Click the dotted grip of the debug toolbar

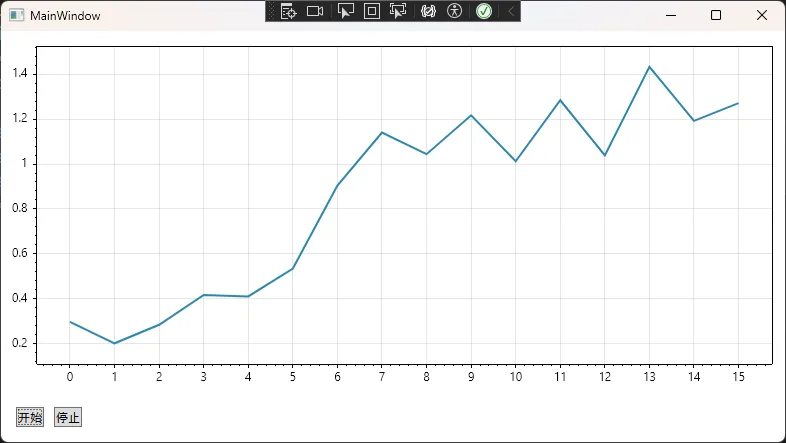[271, 11]
